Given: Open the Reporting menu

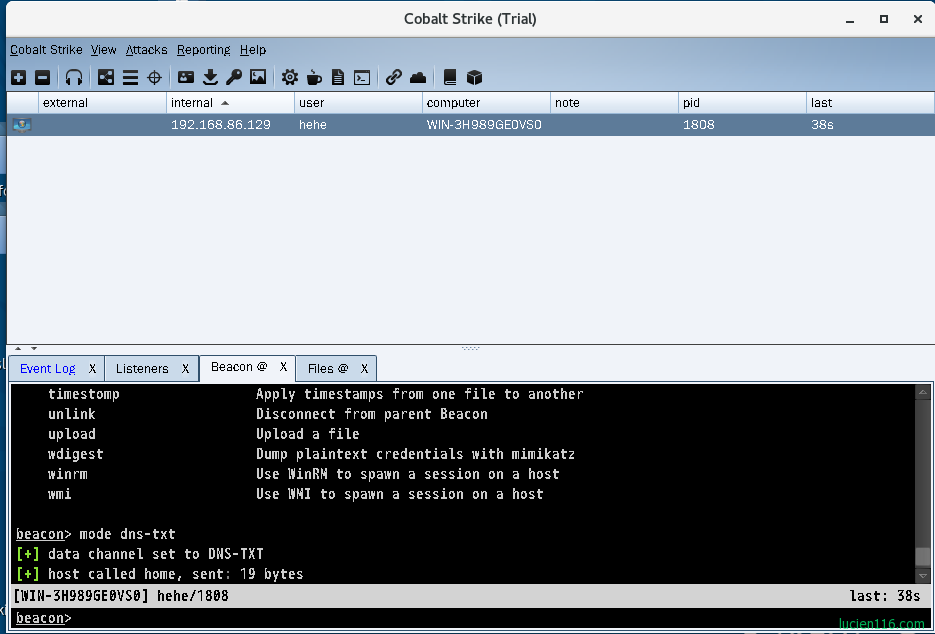Looking at the screenshot, I should tap(203, 50).
